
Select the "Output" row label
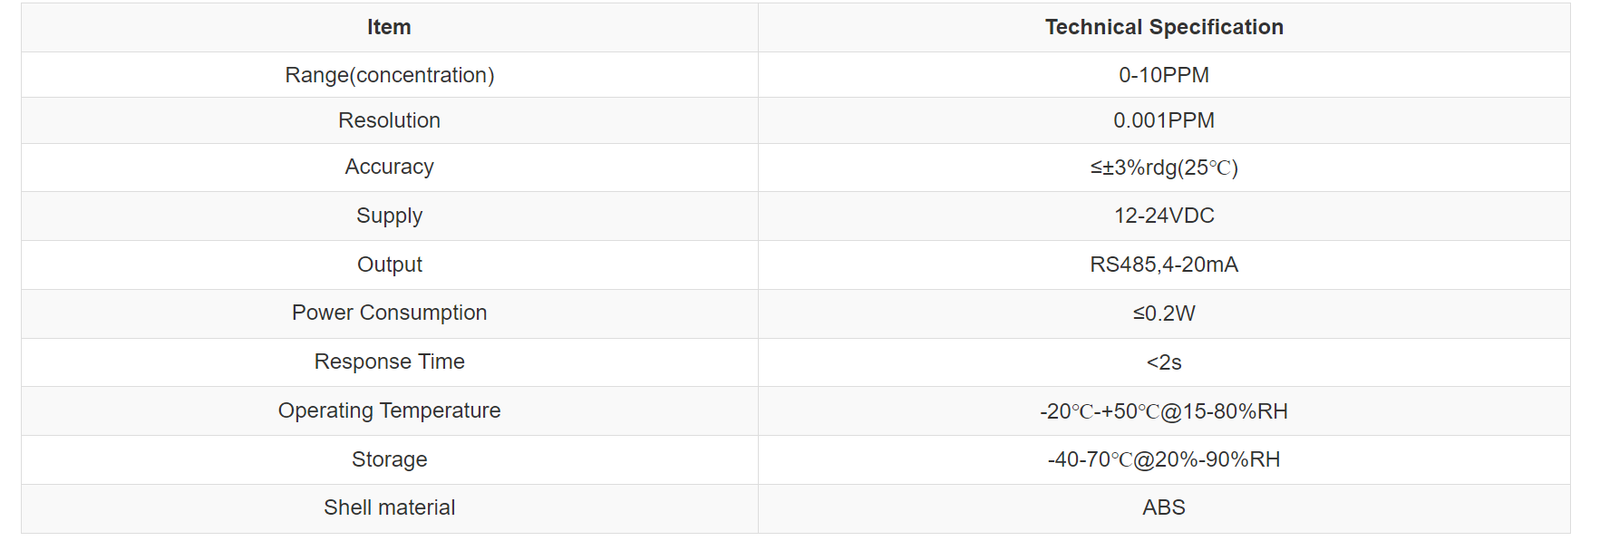point(389,265)
